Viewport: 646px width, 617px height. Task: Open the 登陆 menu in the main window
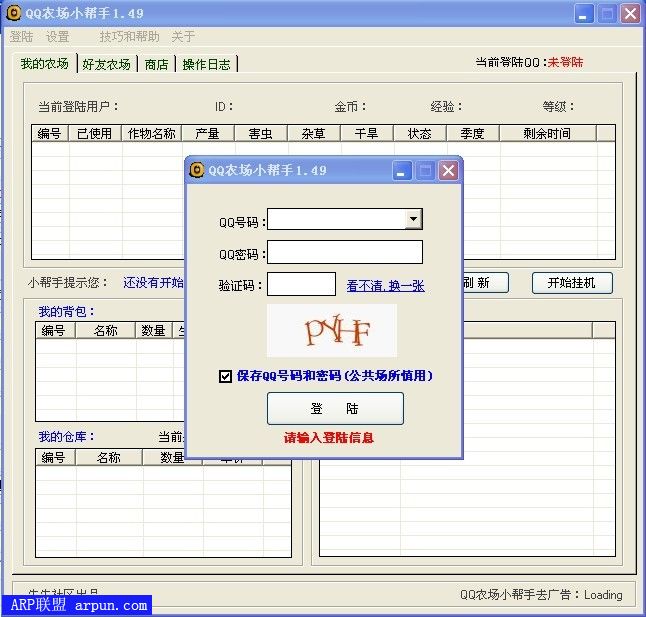coord(21,37)
